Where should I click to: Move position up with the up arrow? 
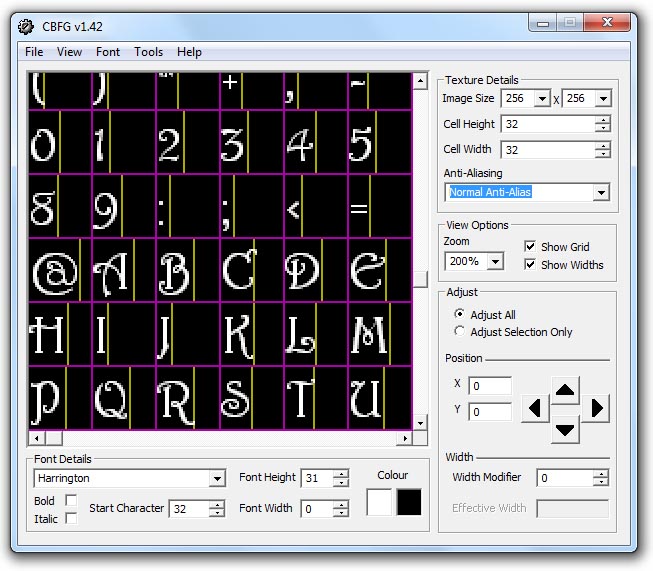(x=565, y=390)
